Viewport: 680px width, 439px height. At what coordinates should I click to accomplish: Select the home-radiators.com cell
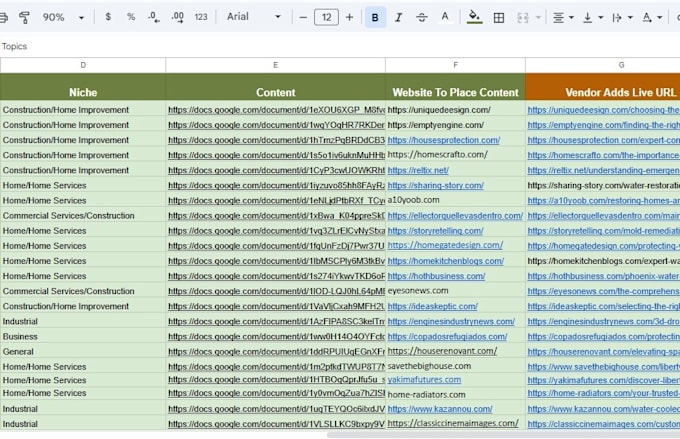[455, 394]
